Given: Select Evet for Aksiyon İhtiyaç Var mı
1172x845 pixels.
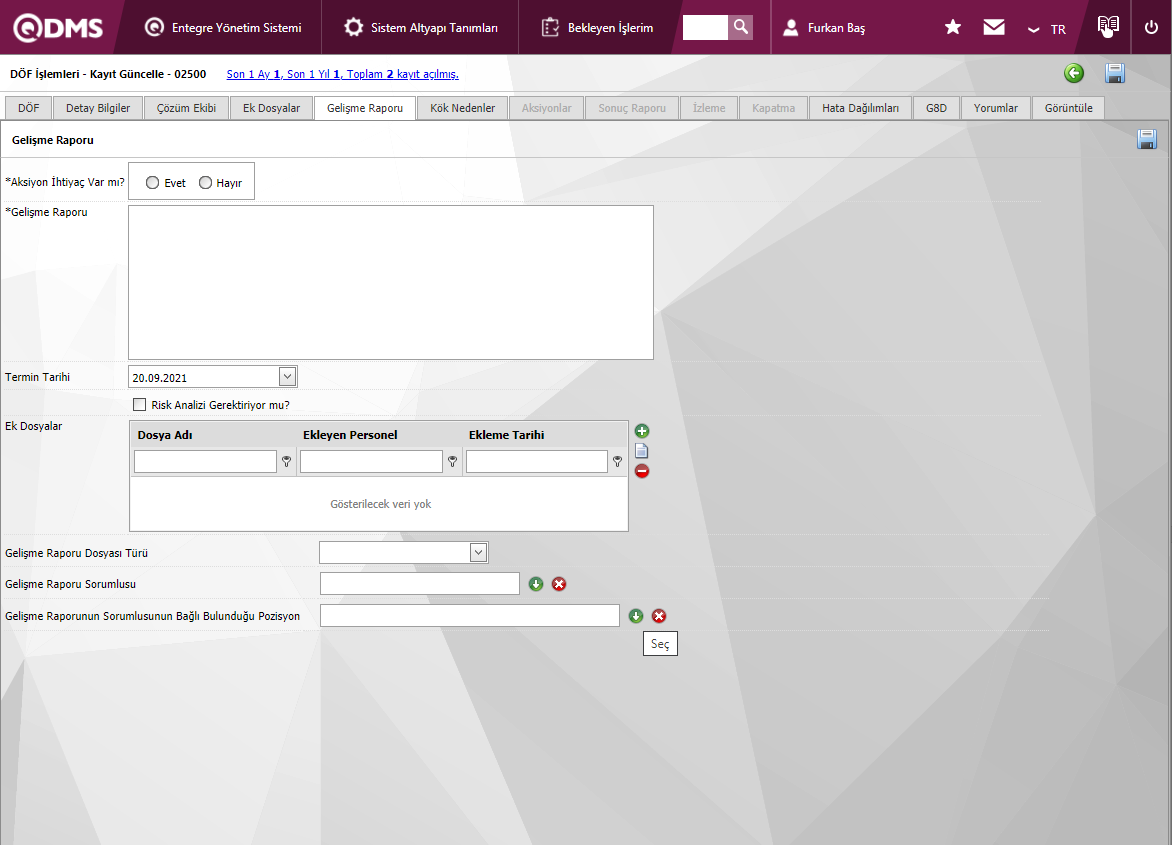Looking at the screenshot, I should (x=153, y=183).
